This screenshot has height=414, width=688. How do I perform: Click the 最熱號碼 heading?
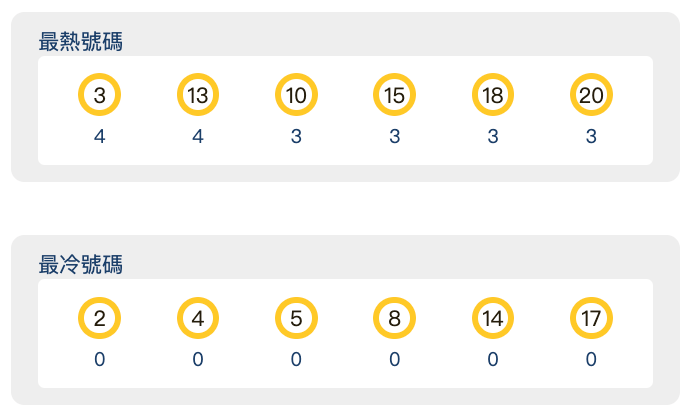tap(81, 42)
